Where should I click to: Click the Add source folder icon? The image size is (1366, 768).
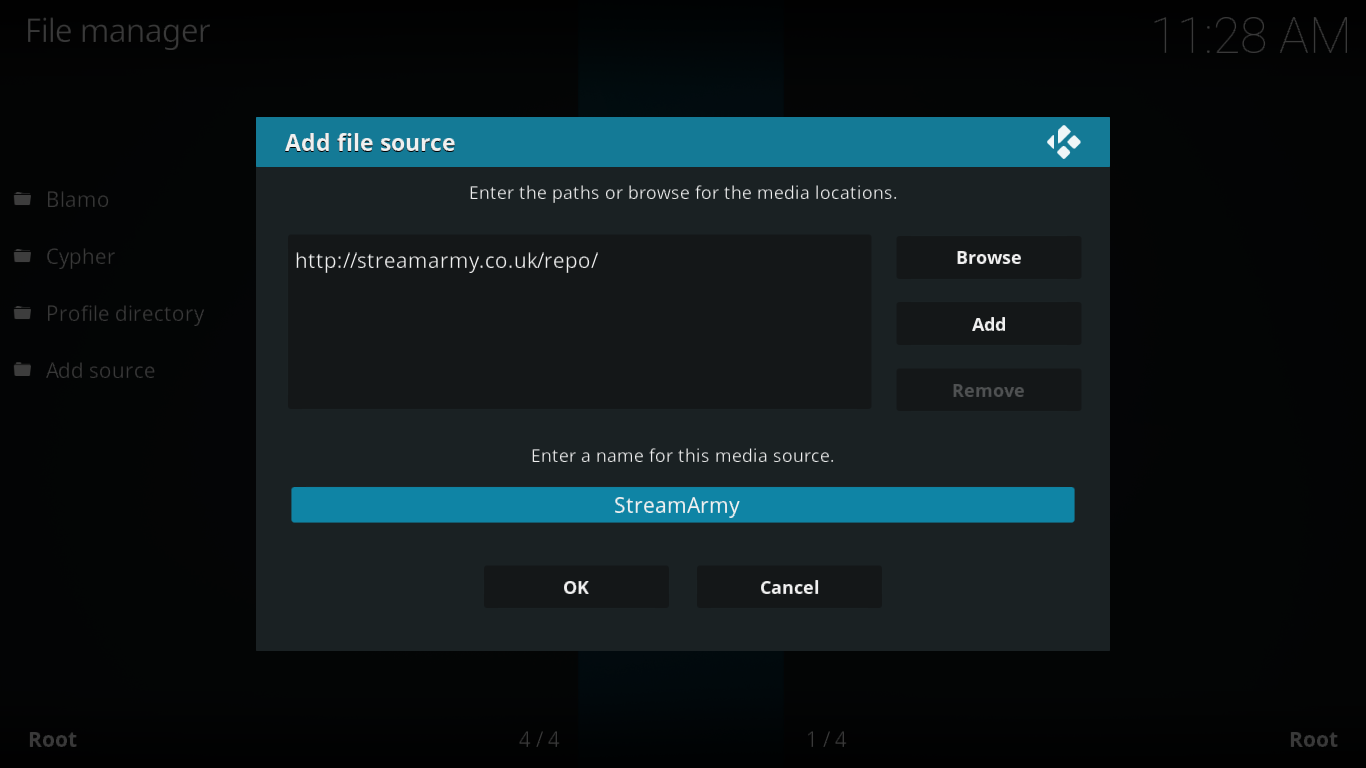pos(21,370)
